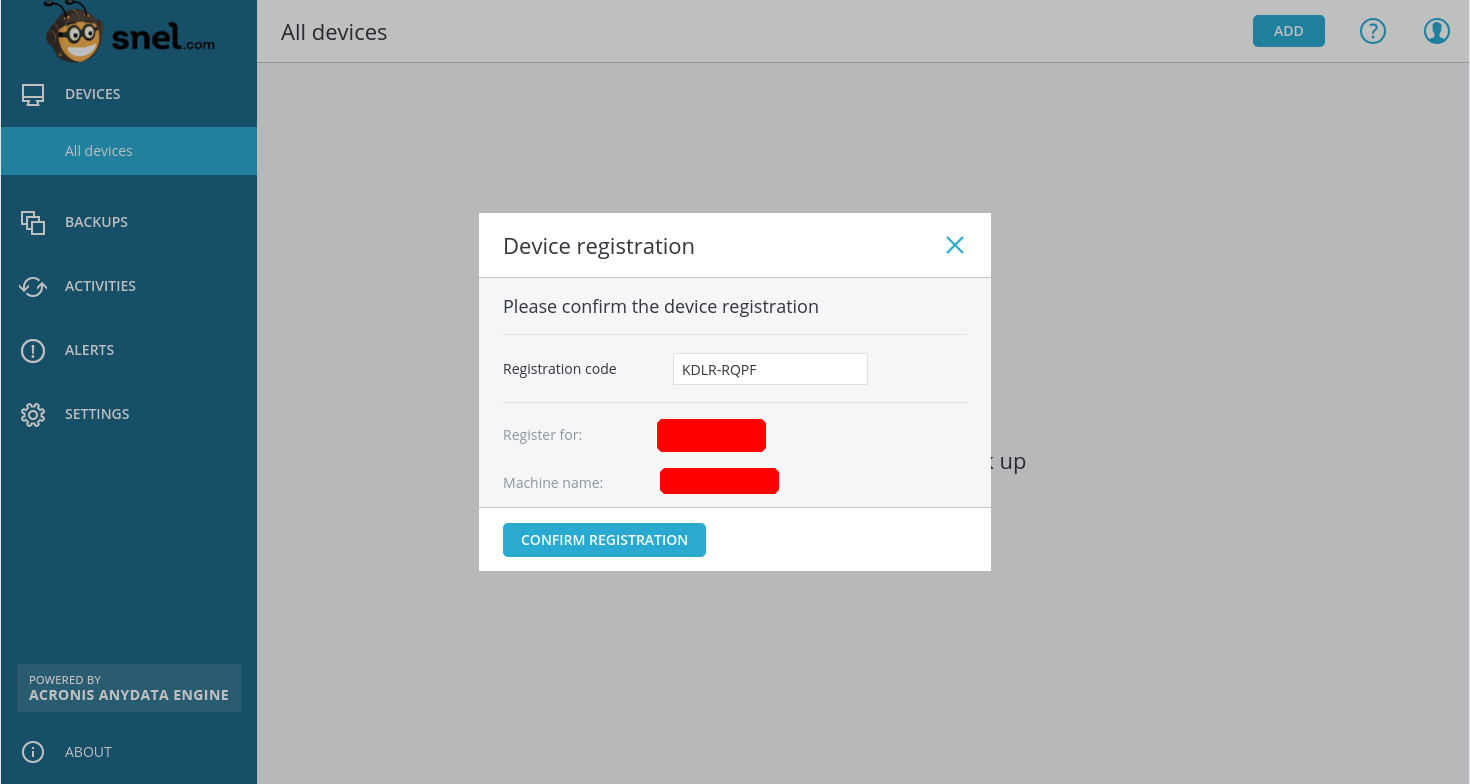Click the Powered by Acronis AnyData Engine badge
The image size is (1470, 784).
129,688
